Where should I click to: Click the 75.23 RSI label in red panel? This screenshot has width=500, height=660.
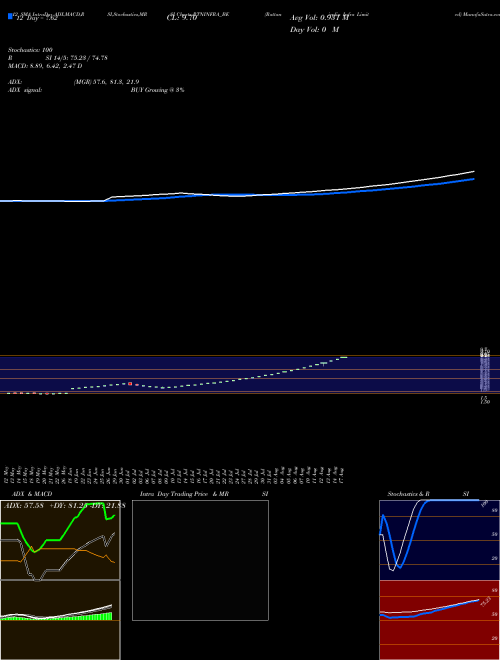(x=486, y=602)
